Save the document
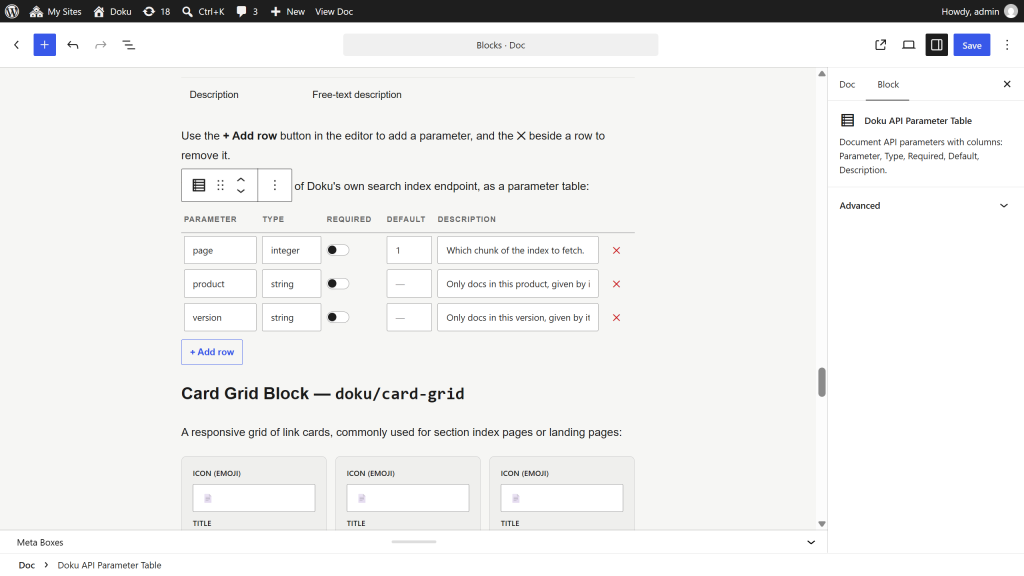The width and height of the screenshot is (1024, 576). pyautogui.click(x=972, y=44)
